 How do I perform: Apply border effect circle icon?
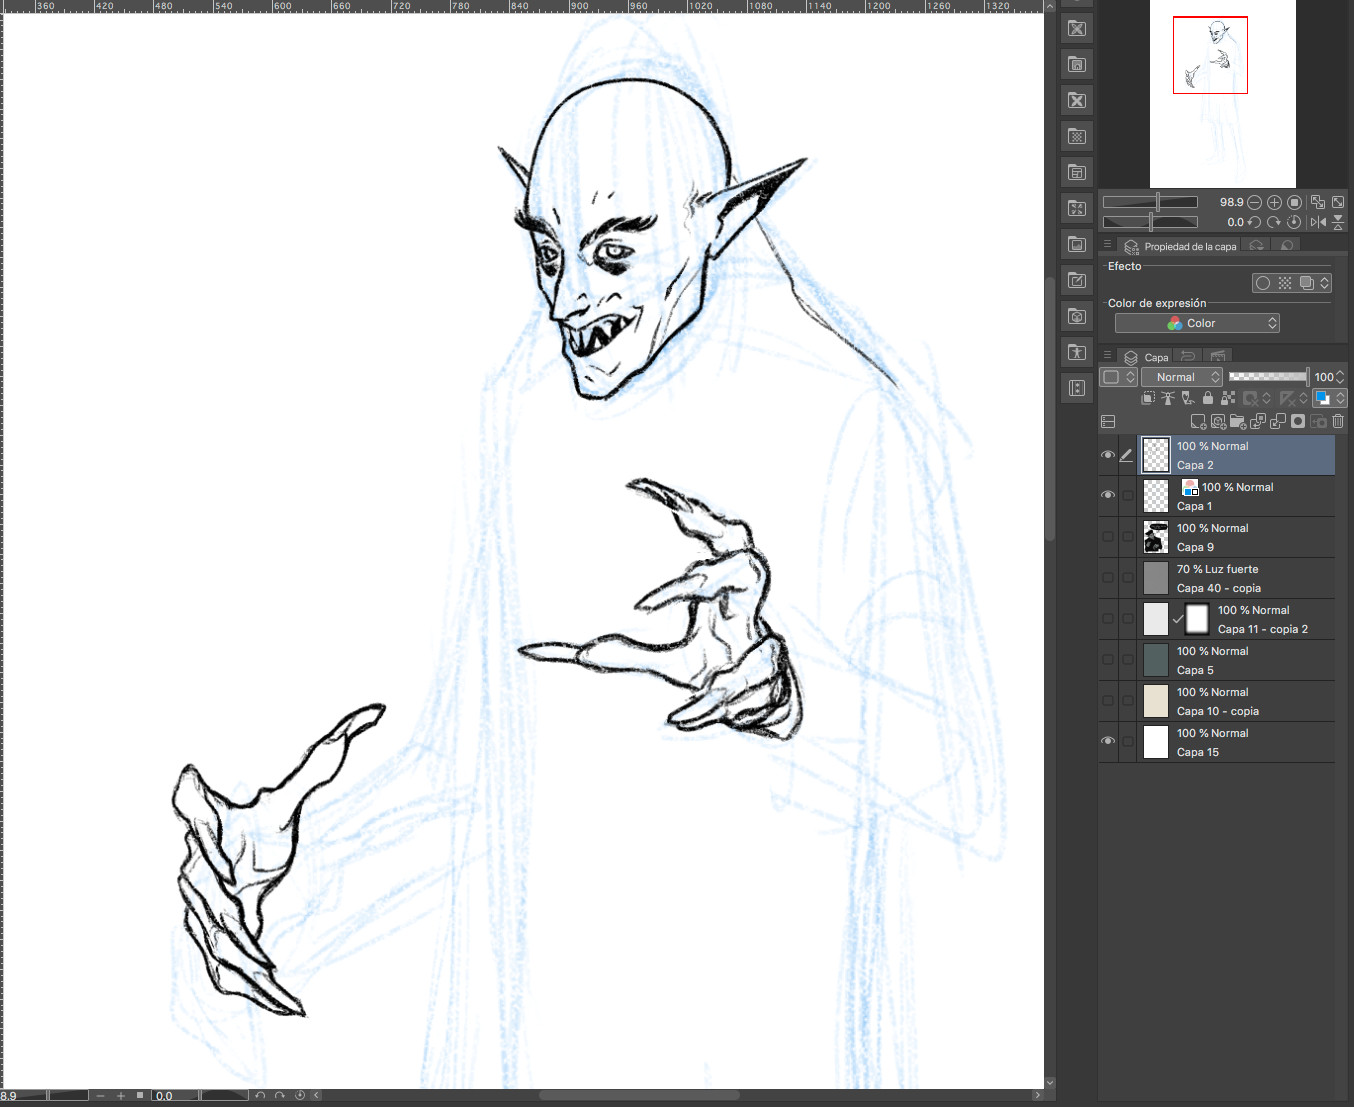pyautogui.click(x=1263, y=283)
